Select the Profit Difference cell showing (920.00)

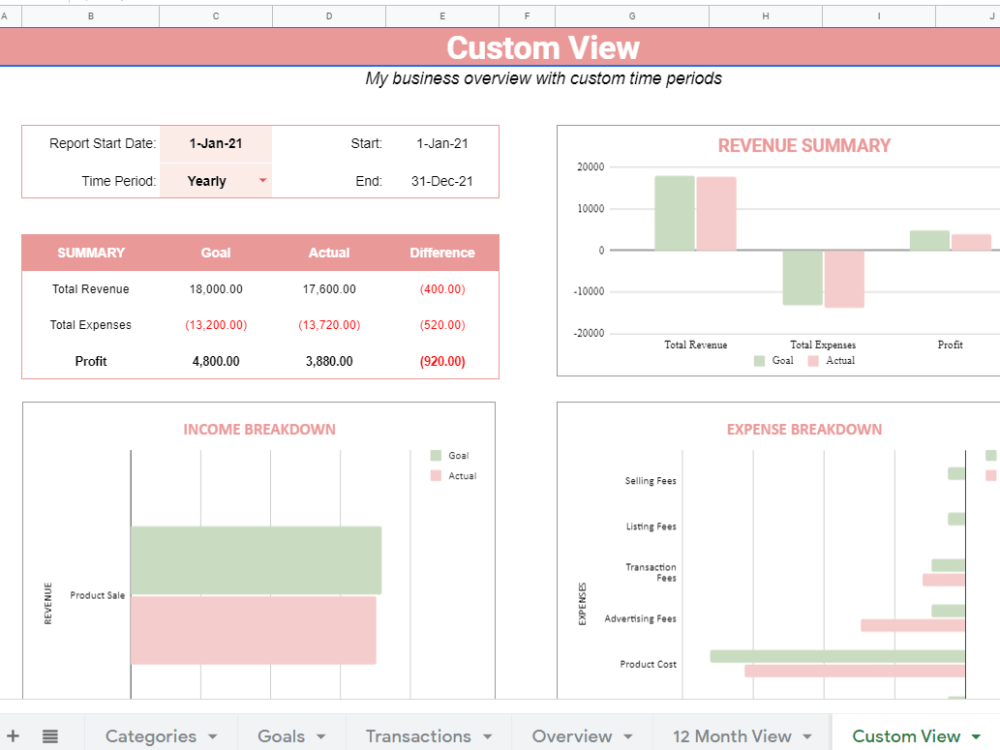click(442, 361)
